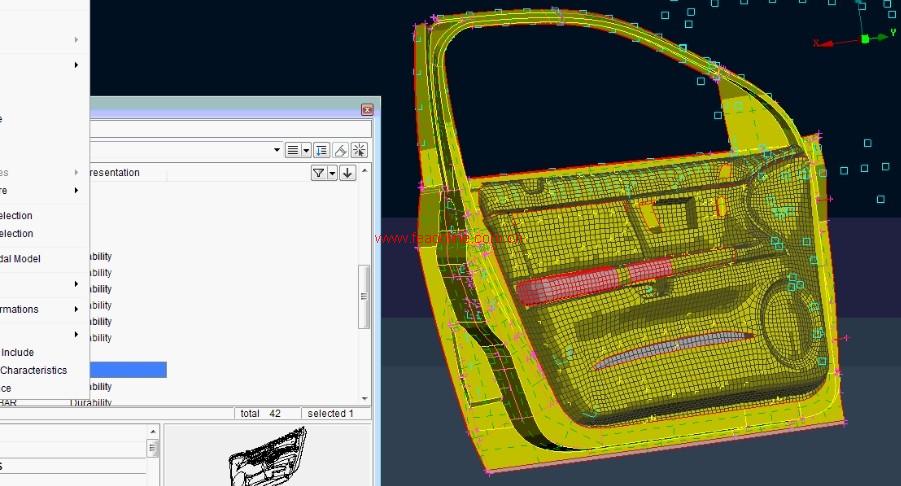This screenshot has width=901, height=486.
Task: Click the Representation column header
Action: tap(115, 173)
